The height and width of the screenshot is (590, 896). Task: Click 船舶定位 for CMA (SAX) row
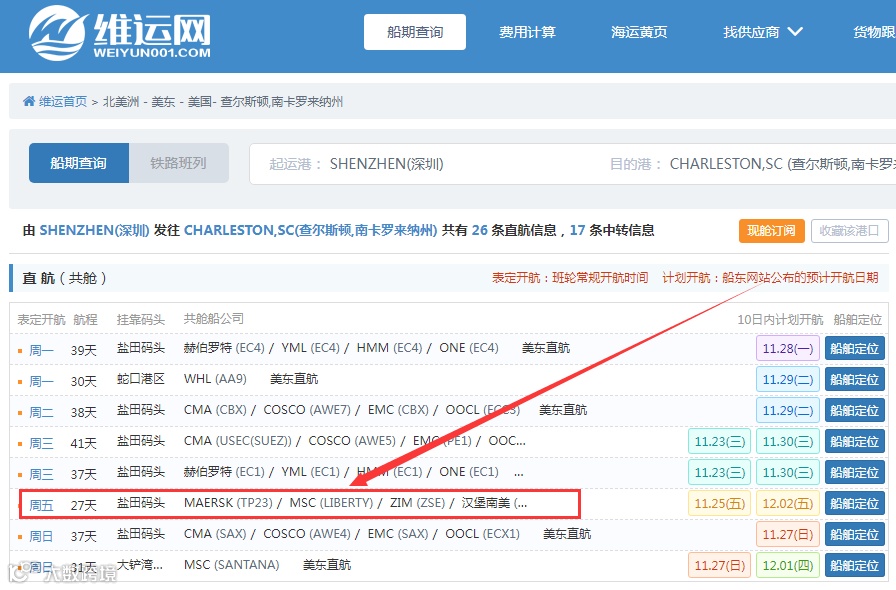(x=855, y=534)
